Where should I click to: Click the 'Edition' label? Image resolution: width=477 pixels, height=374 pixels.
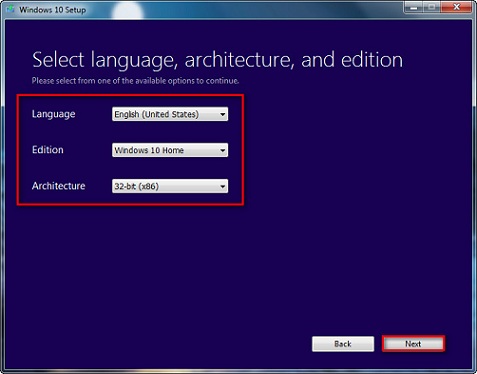(48, 150)
